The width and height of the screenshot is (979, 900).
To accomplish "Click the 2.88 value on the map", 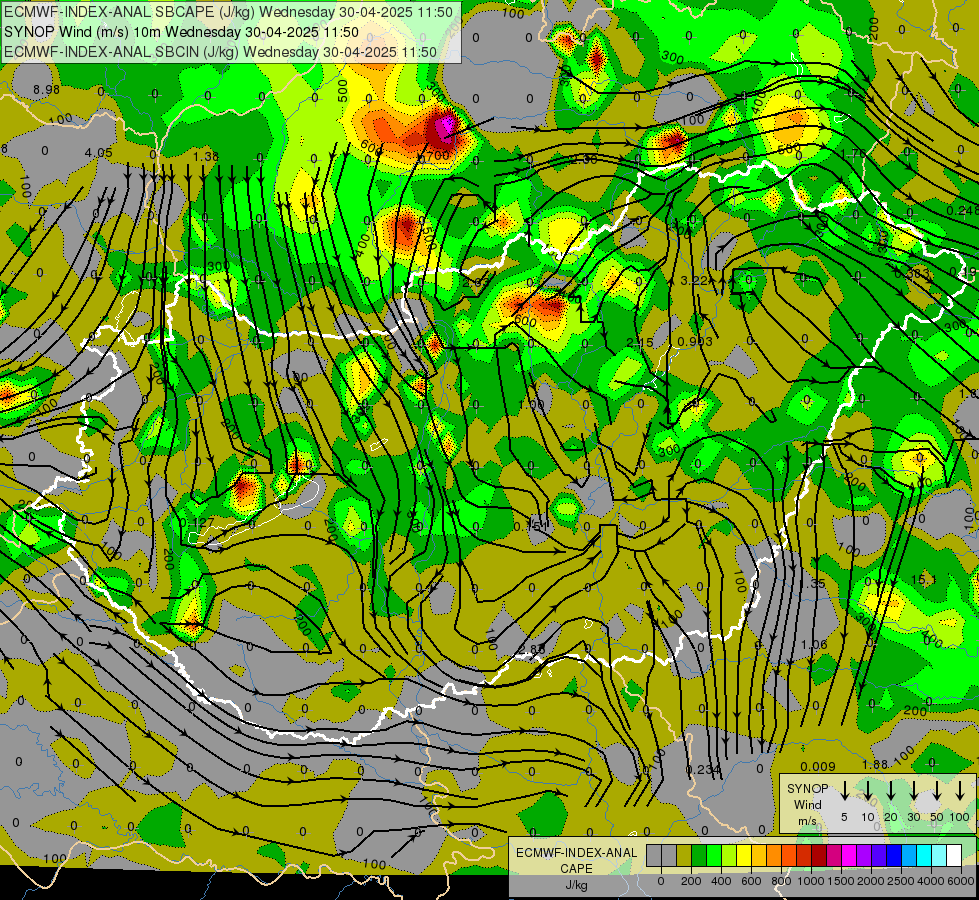I will 532,650.
